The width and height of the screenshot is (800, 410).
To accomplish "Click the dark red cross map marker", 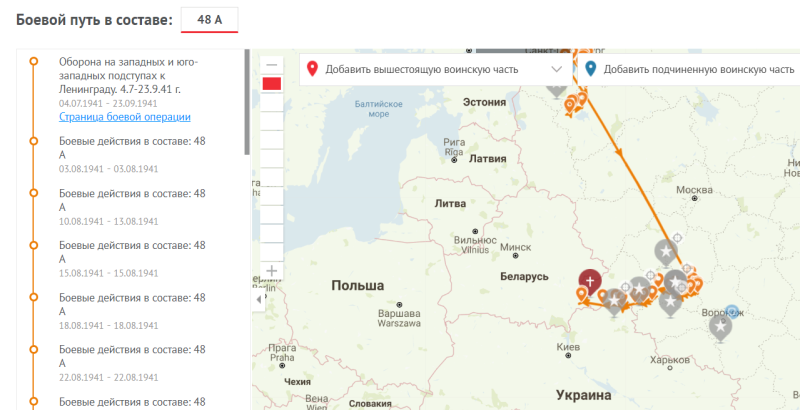I will (591, 281).
